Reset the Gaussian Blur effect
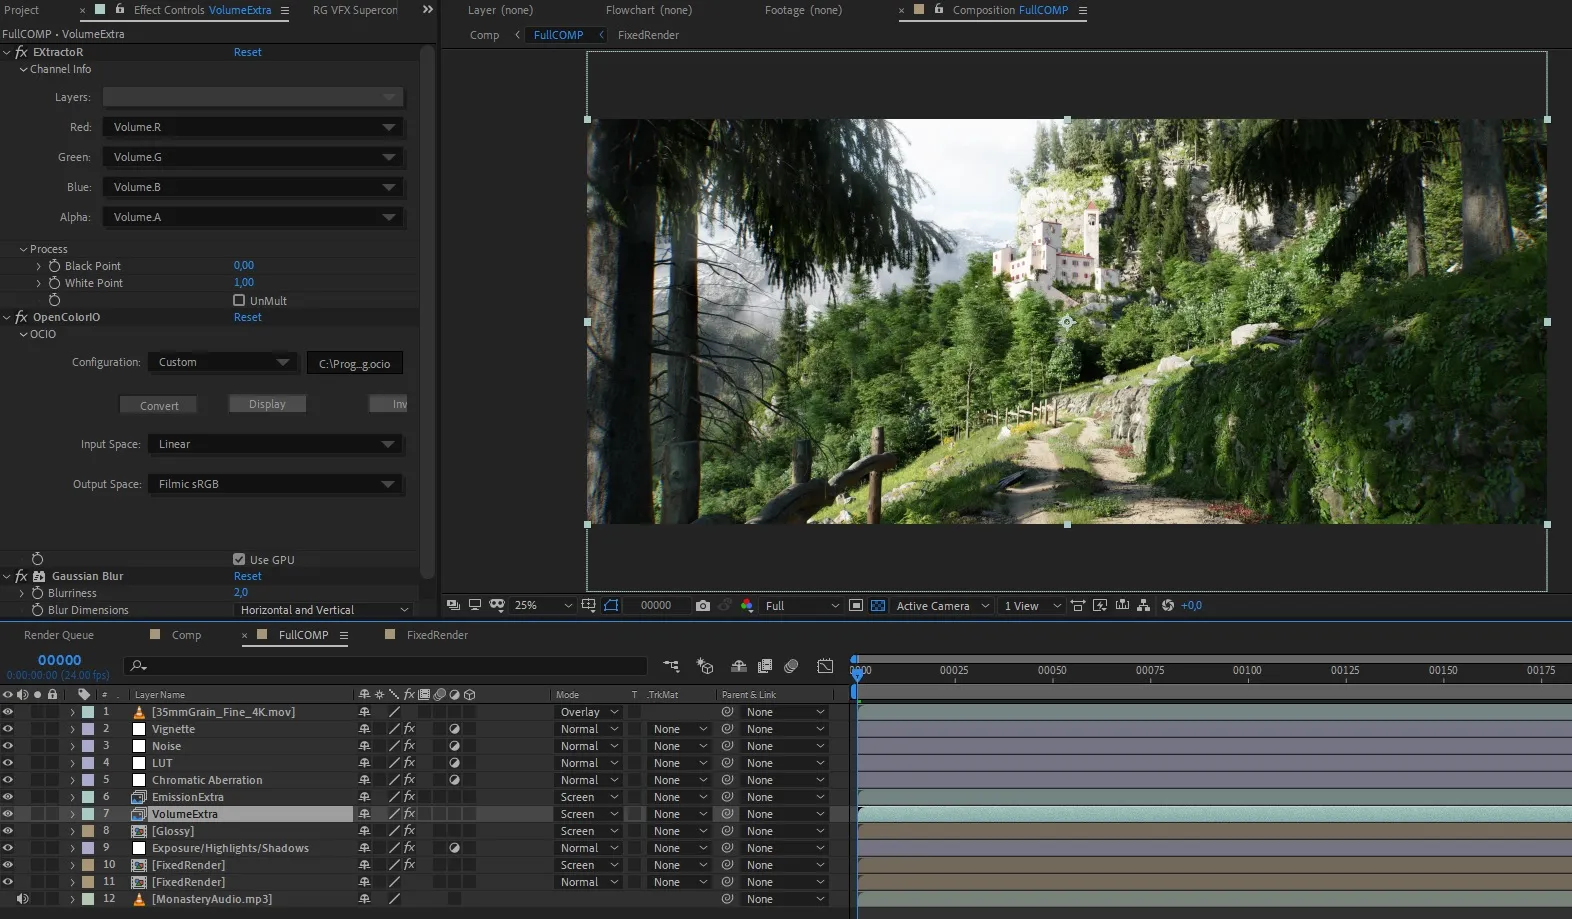The width and height of the screenshot is (1572, 919). (247, 576)
